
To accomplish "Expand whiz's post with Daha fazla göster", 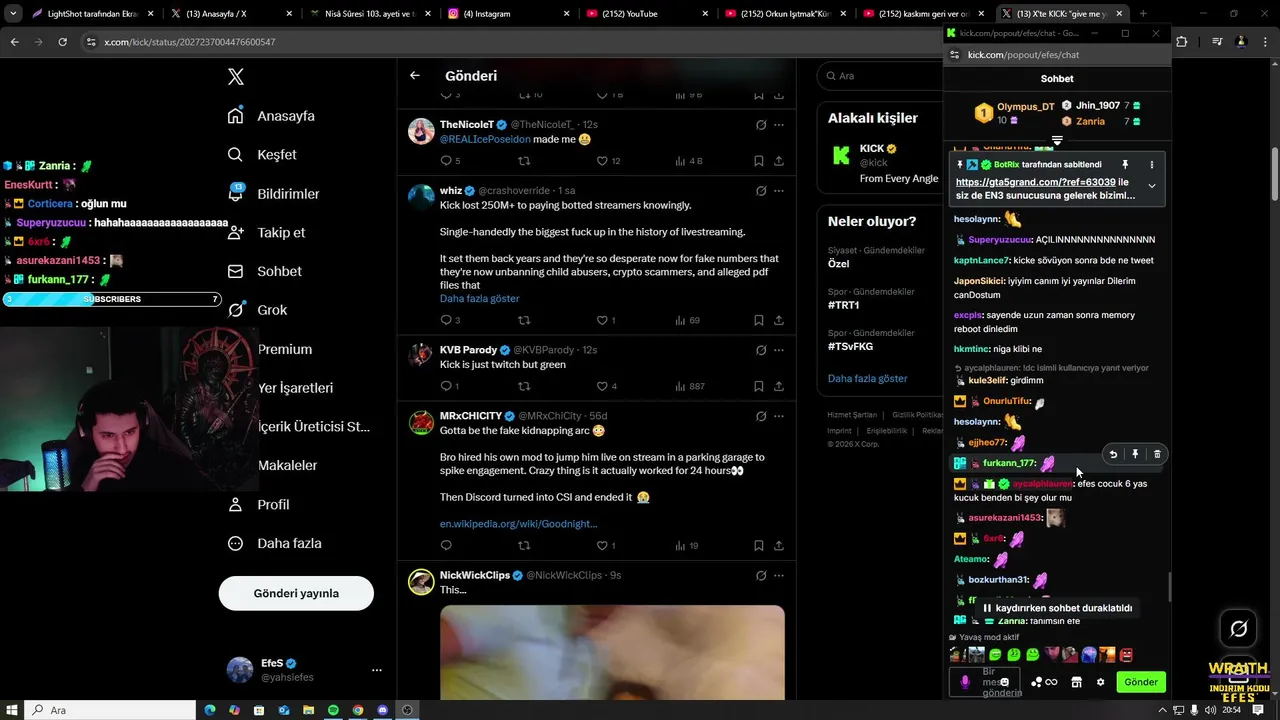I will coord(479,298).
